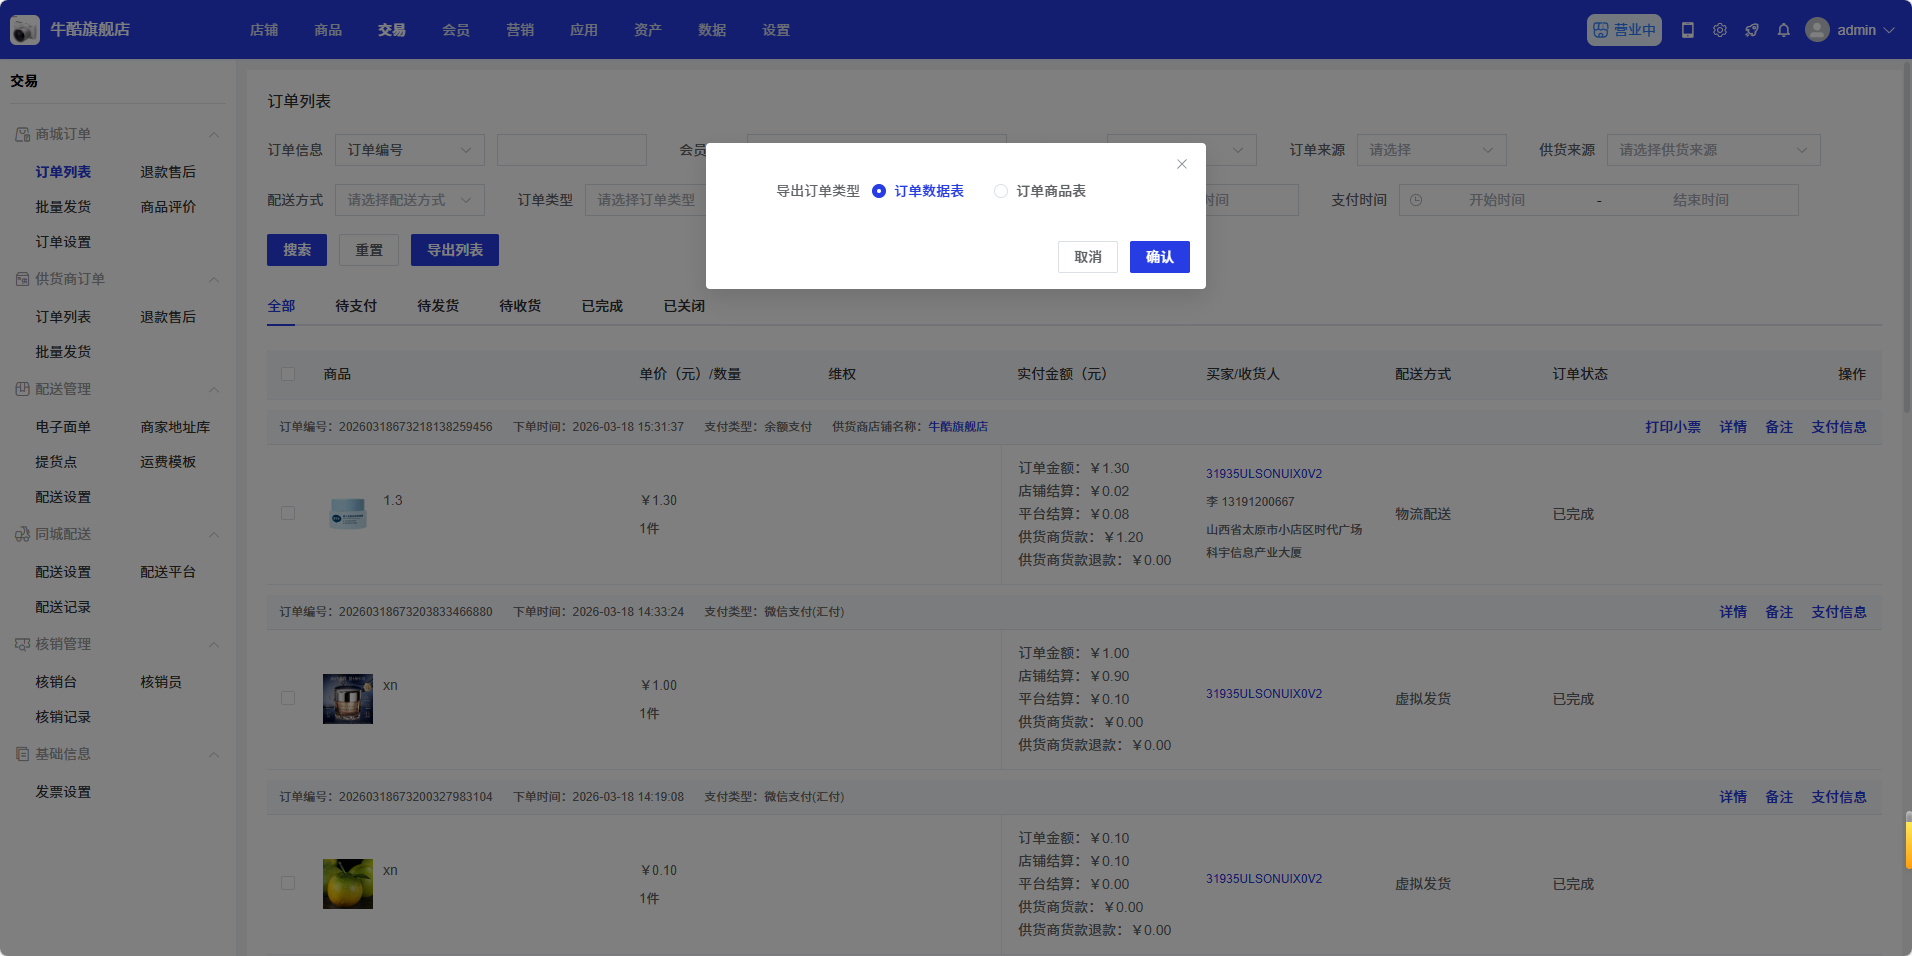Click the xn skincare product thumbnail

(348, 699)
